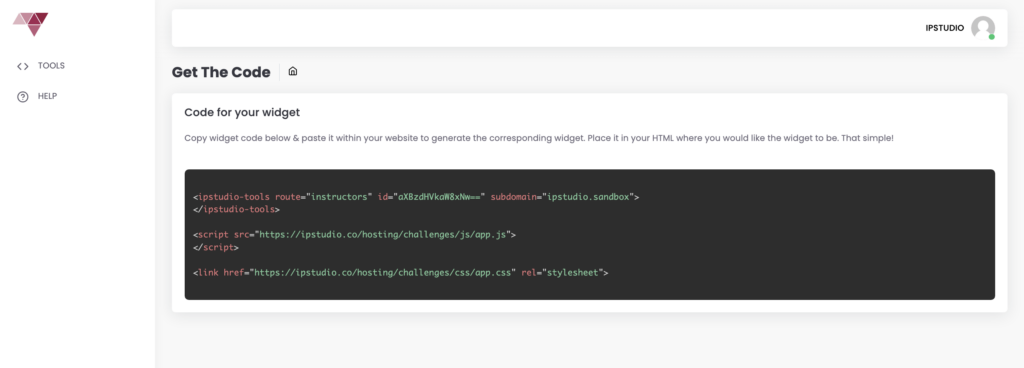Screen dimensions: 1024x368
Task: Click the app.css stylesheet URL
Action: coord(382,273)
